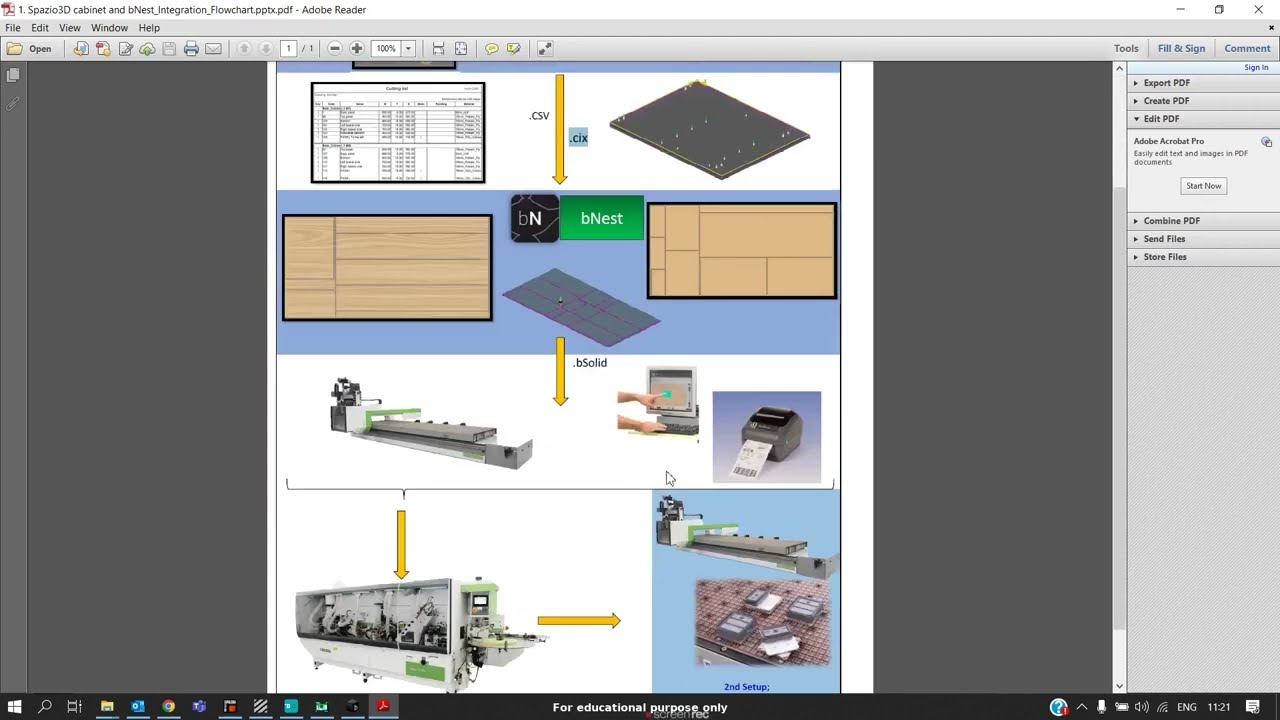This screenshot has width=1280, height=720.
Task: Show page thumbnails panel icon
Action: 13,75
